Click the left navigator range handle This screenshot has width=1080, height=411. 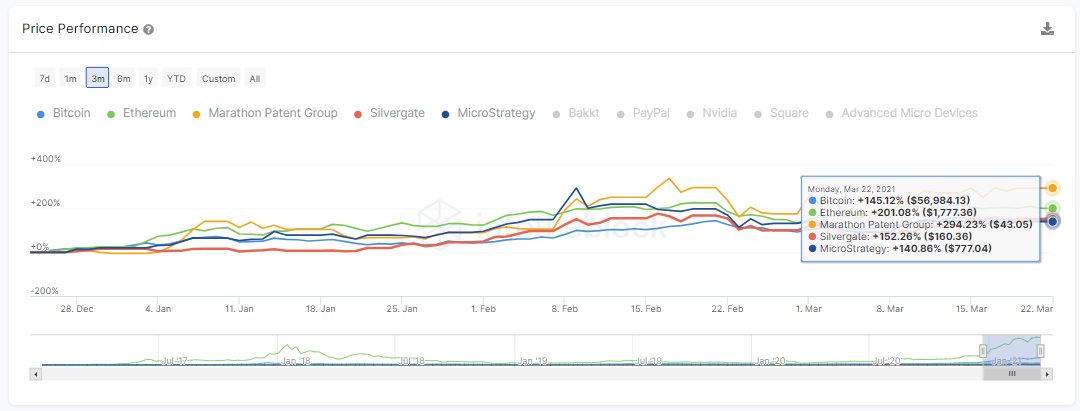pyautogui.click(x=985, y=351)
